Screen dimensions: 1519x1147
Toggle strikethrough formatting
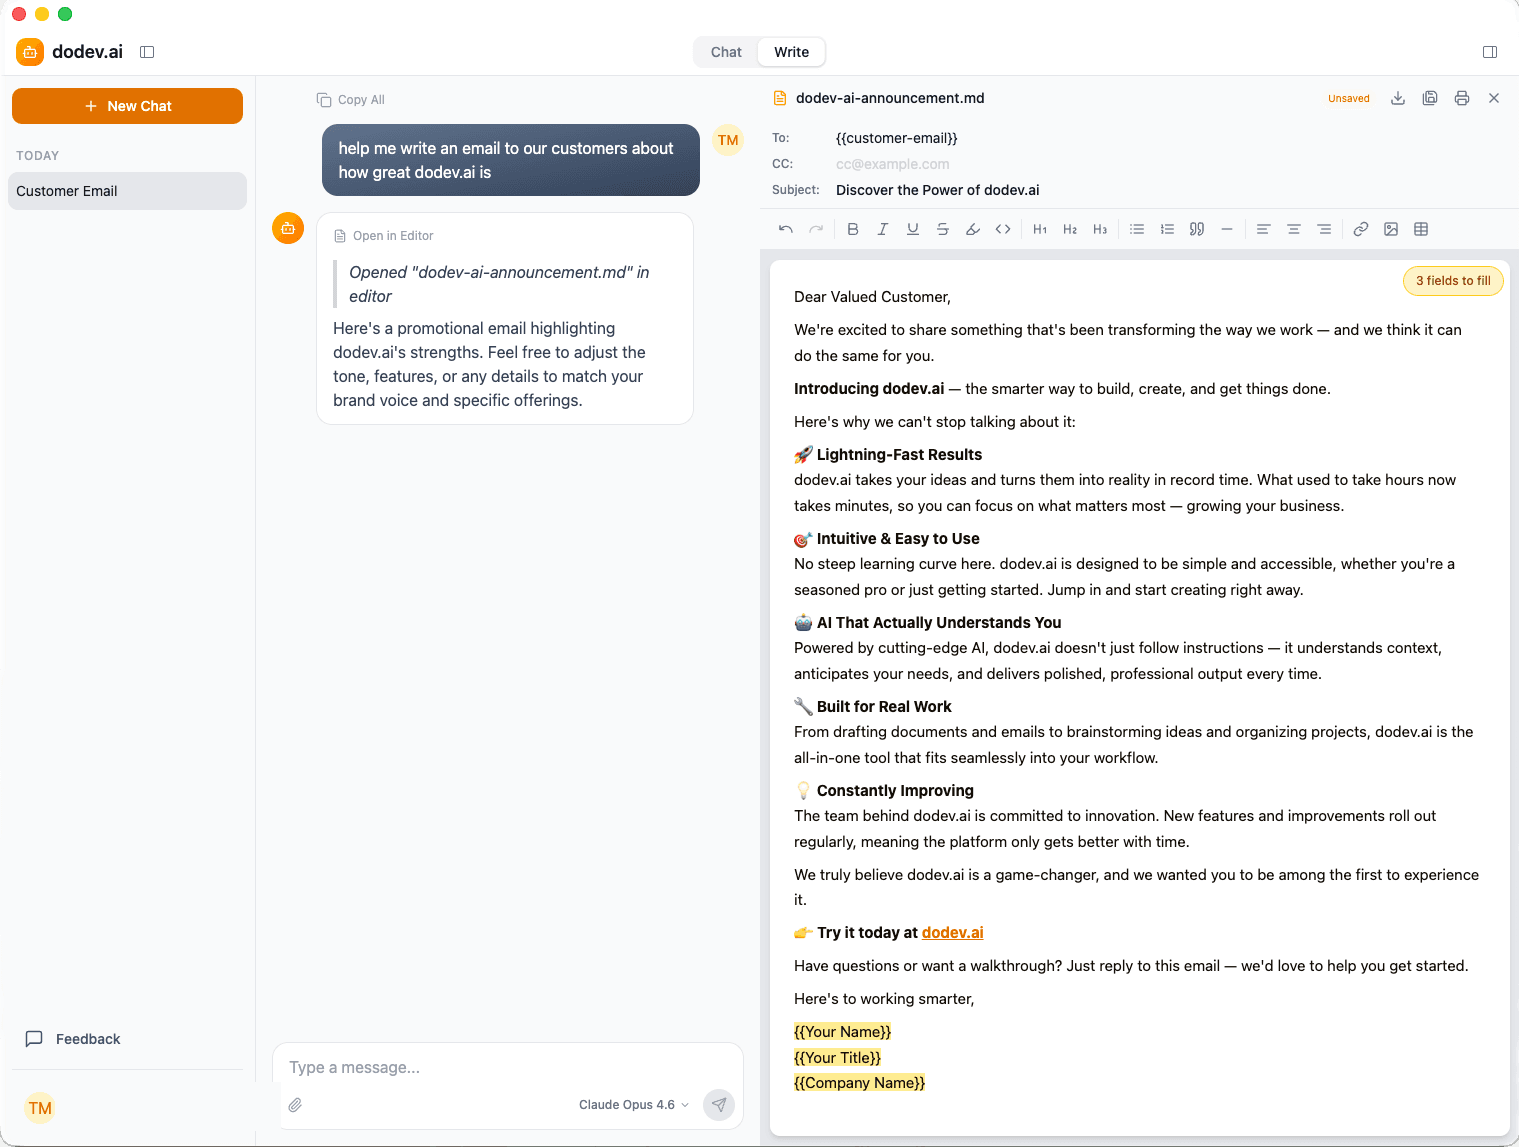click(x=943, y=229)
